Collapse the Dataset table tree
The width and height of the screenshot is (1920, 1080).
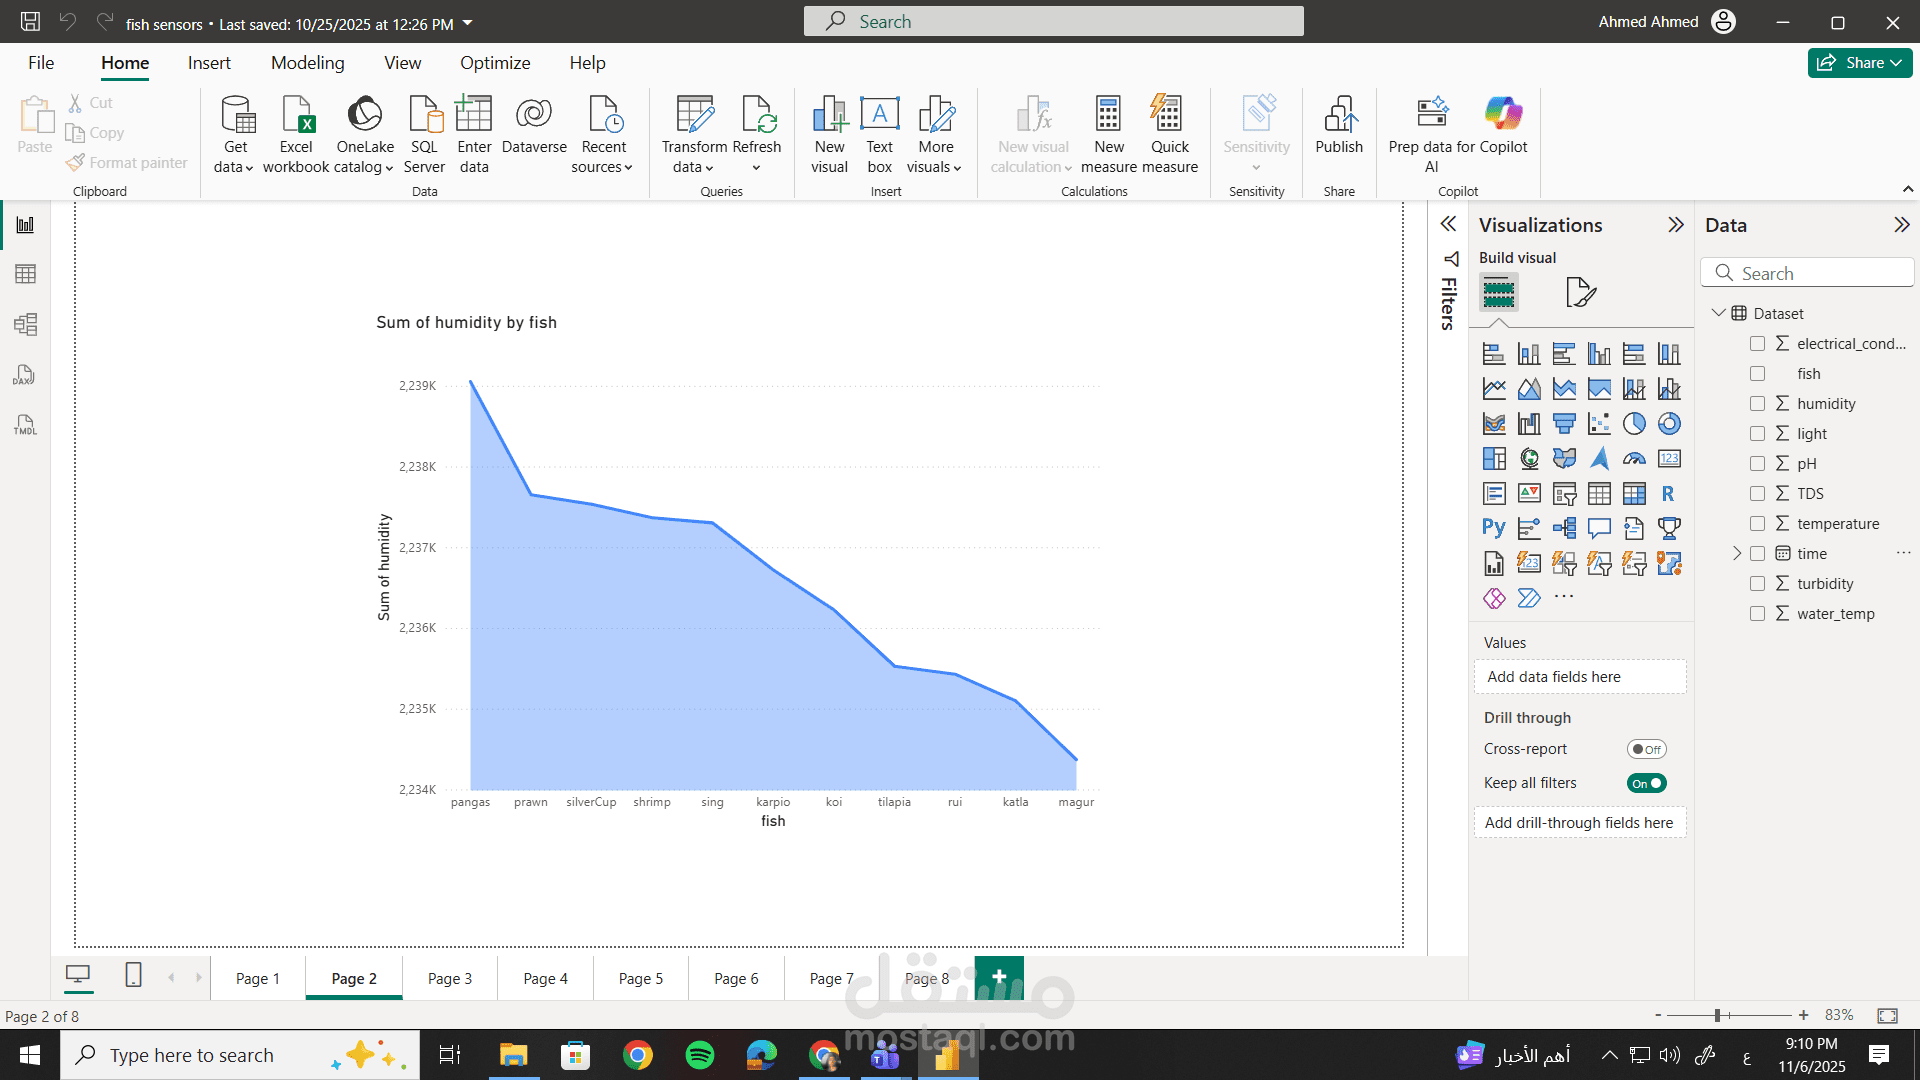(x=1718, y=313)
